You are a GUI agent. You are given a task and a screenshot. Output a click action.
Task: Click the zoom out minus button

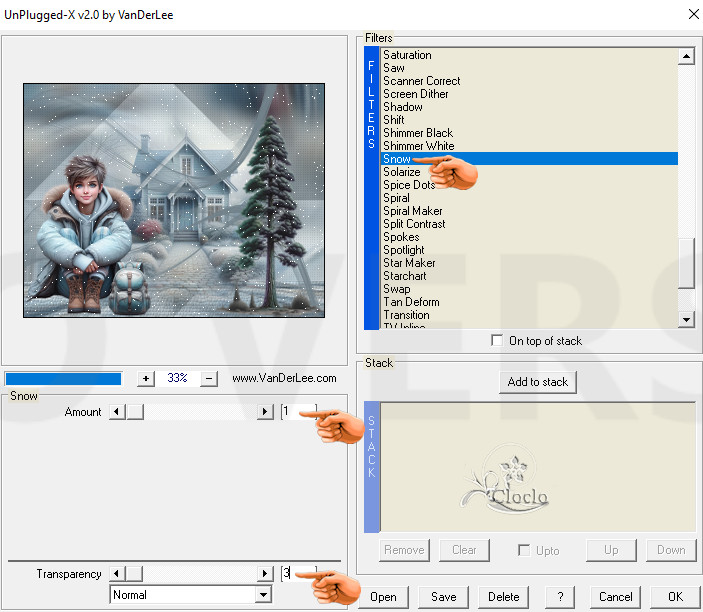coord(209,379)
